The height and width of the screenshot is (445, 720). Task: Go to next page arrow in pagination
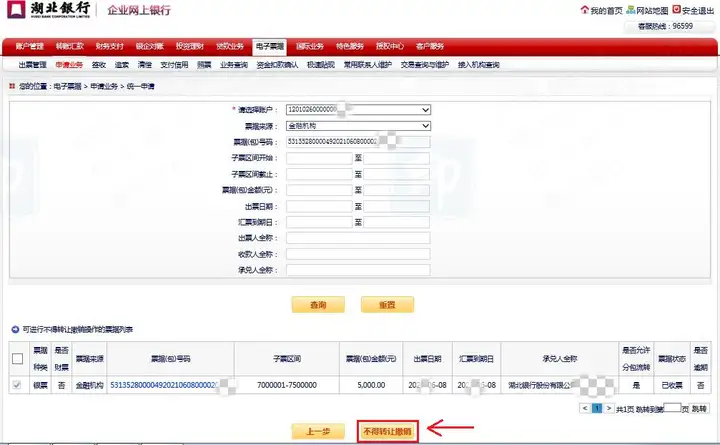[607, 408]
